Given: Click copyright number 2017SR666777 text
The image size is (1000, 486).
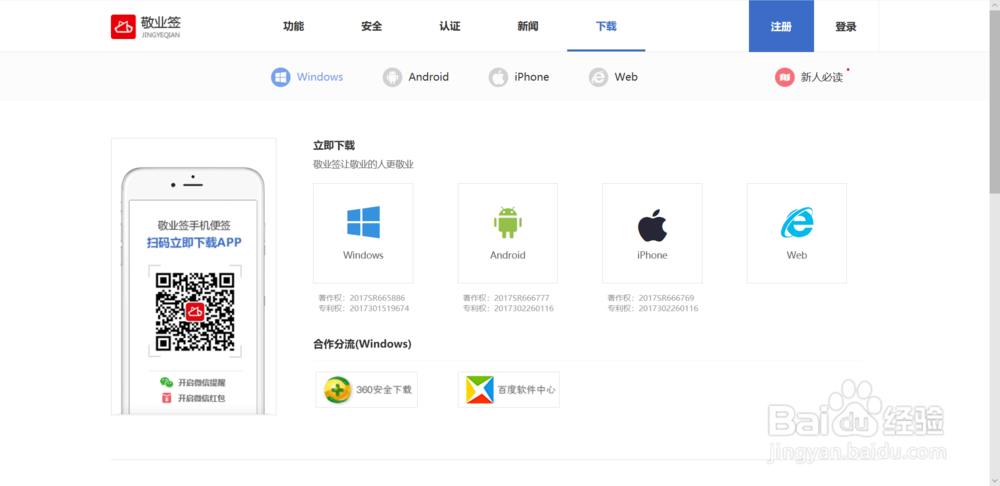Looking at the screenshot, I should tap(522, 298).
